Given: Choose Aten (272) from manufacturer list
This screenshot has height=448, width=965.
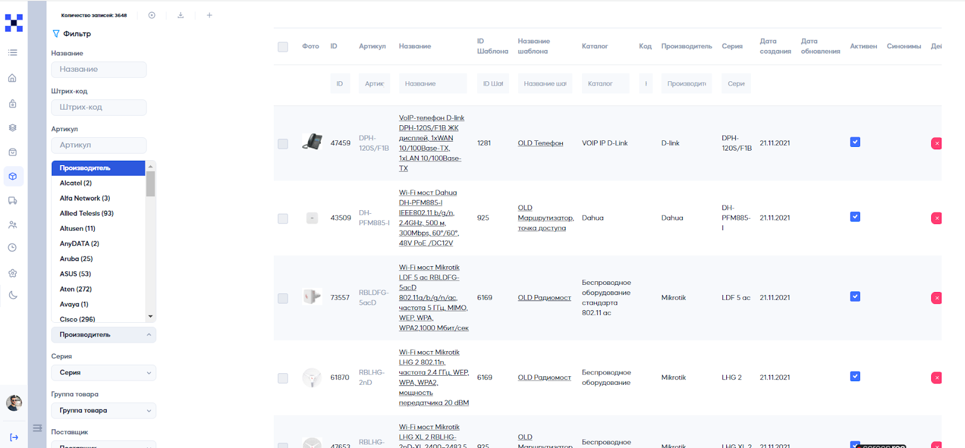Looking at the screenshot, I should [98, 289].
